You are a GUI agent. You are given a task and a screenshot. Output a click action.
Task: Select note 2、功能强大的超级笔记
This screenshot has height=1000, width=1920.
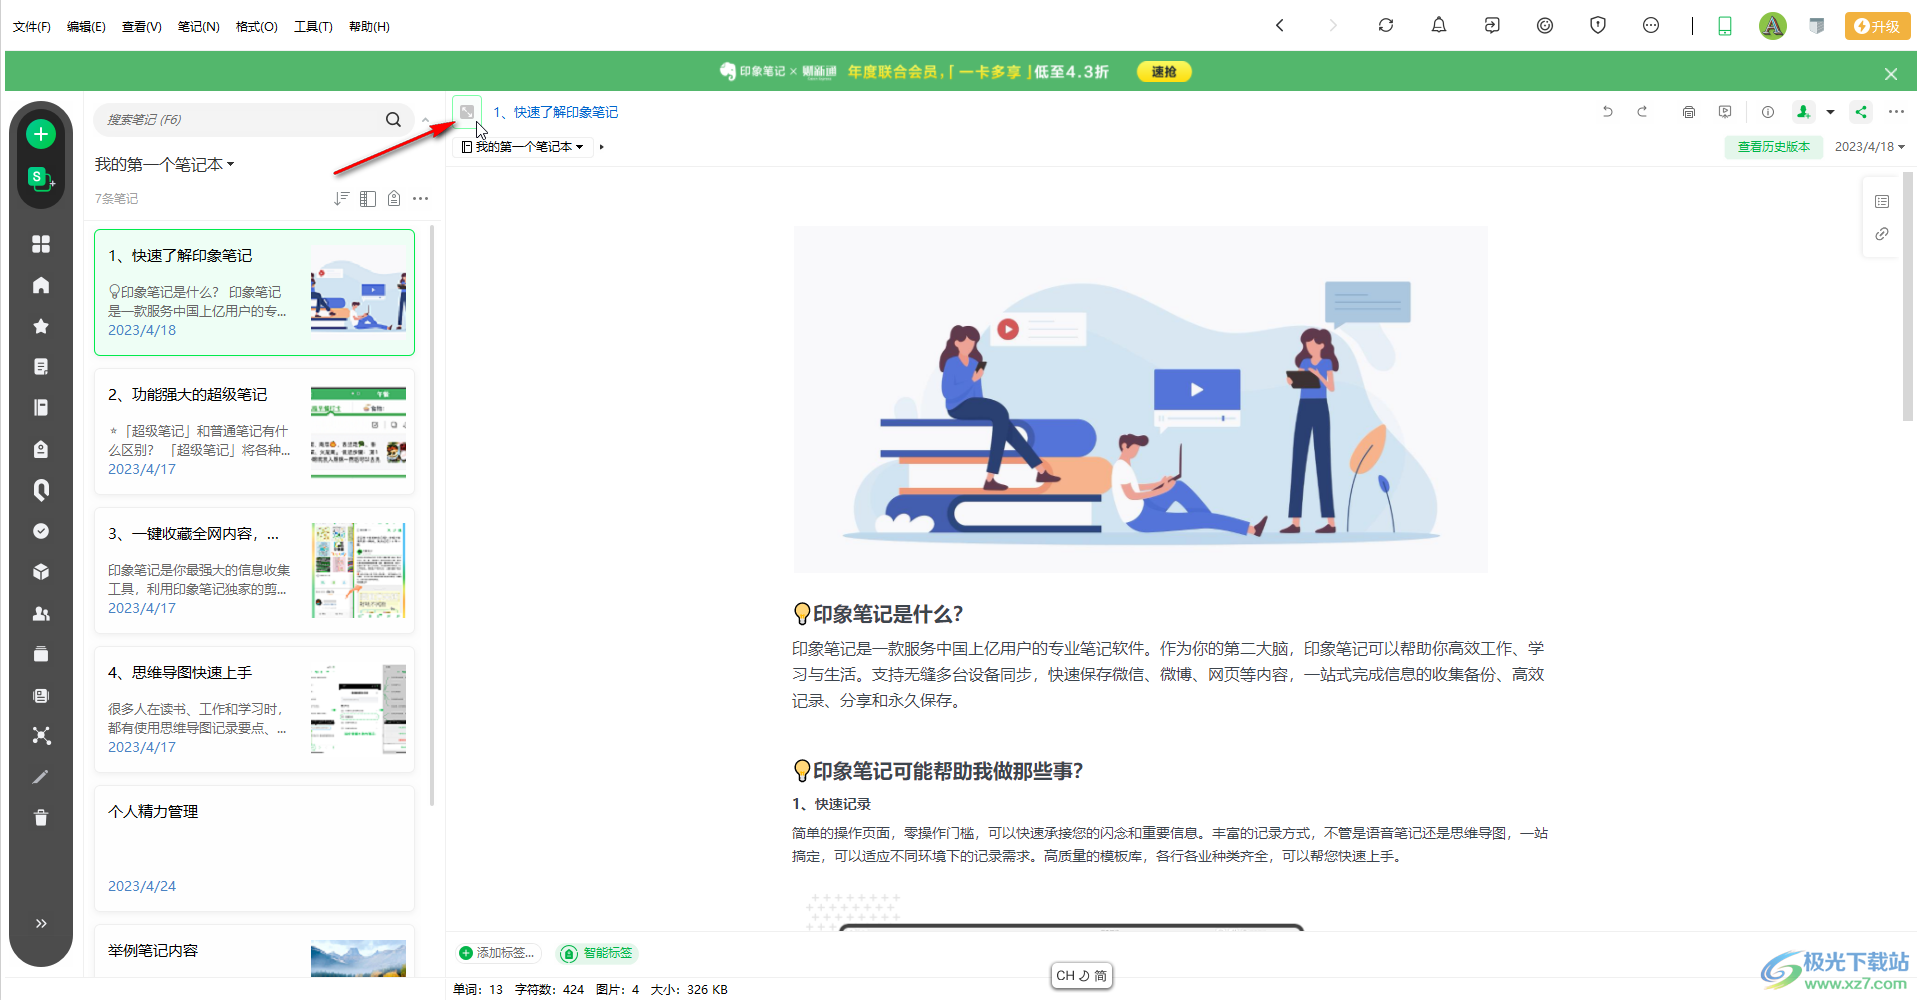click(x=254, y=432)
